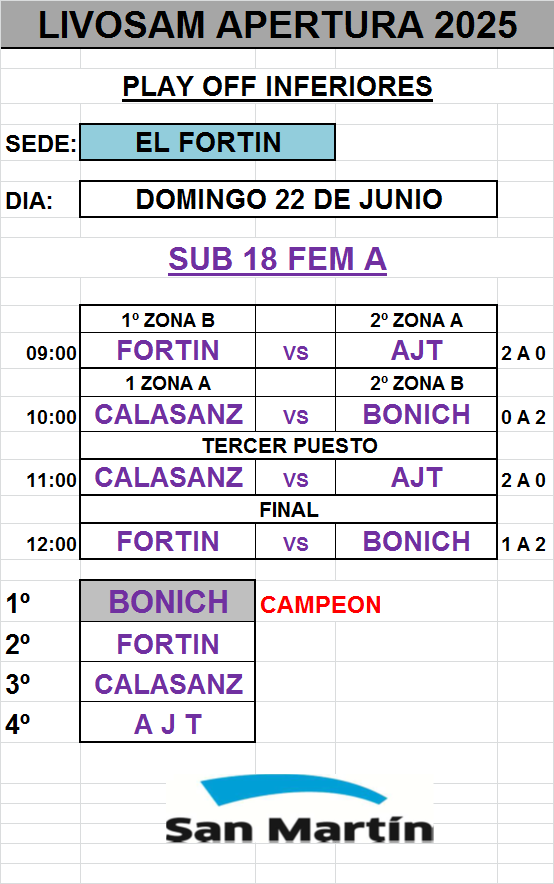Select the 0 A 2 score cell
Viewport: 554px width, 884px height.
click(524, 417)
